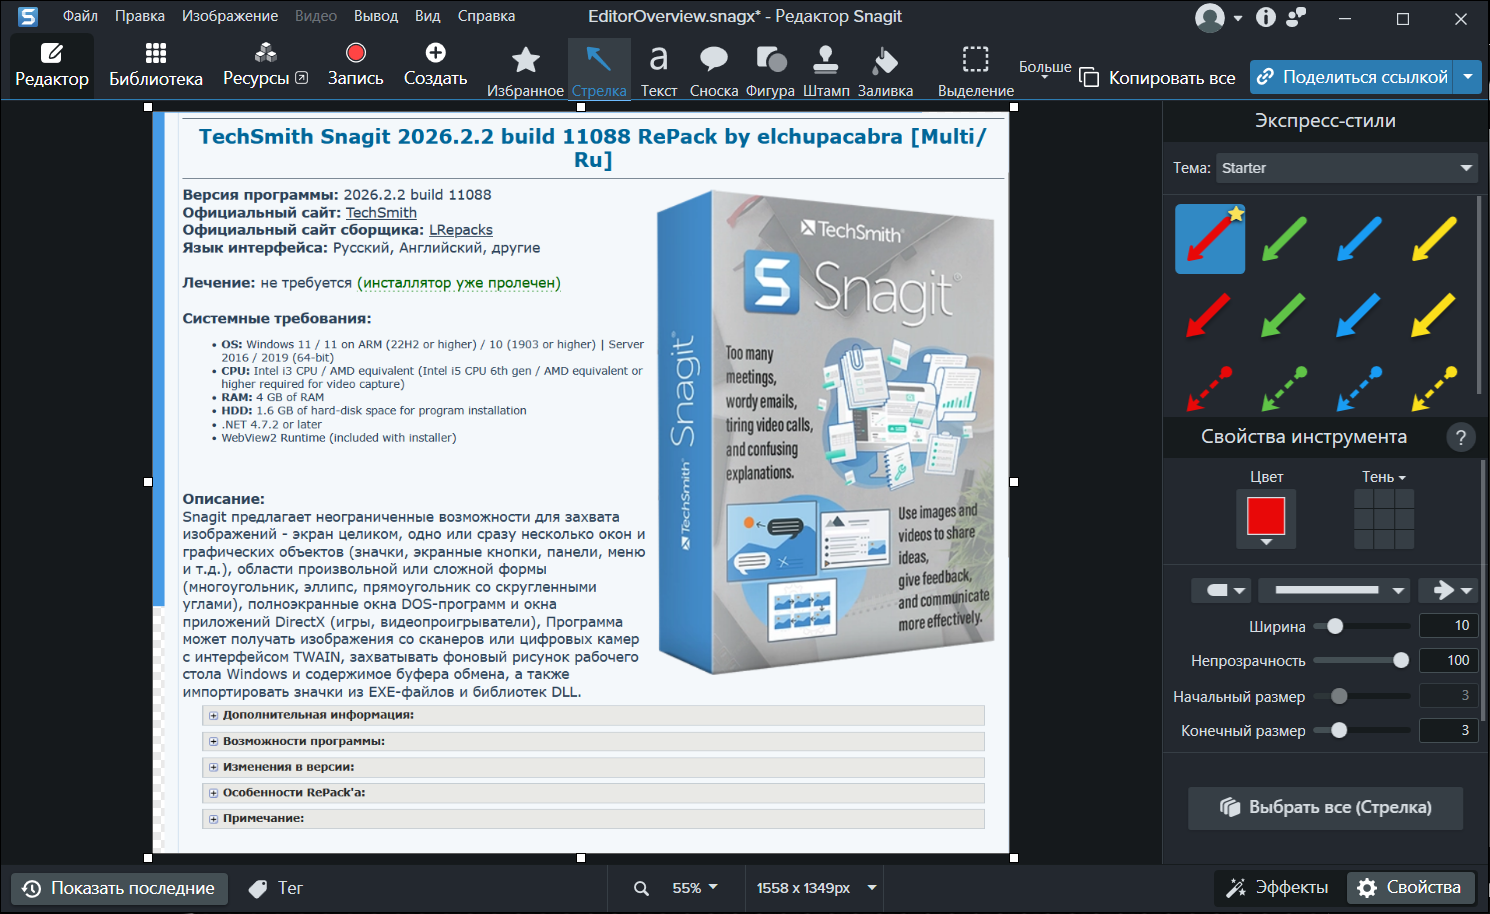Open Ресурсы from the toolbar
This screenshot has height=914, width=1490.
[265, 65]
